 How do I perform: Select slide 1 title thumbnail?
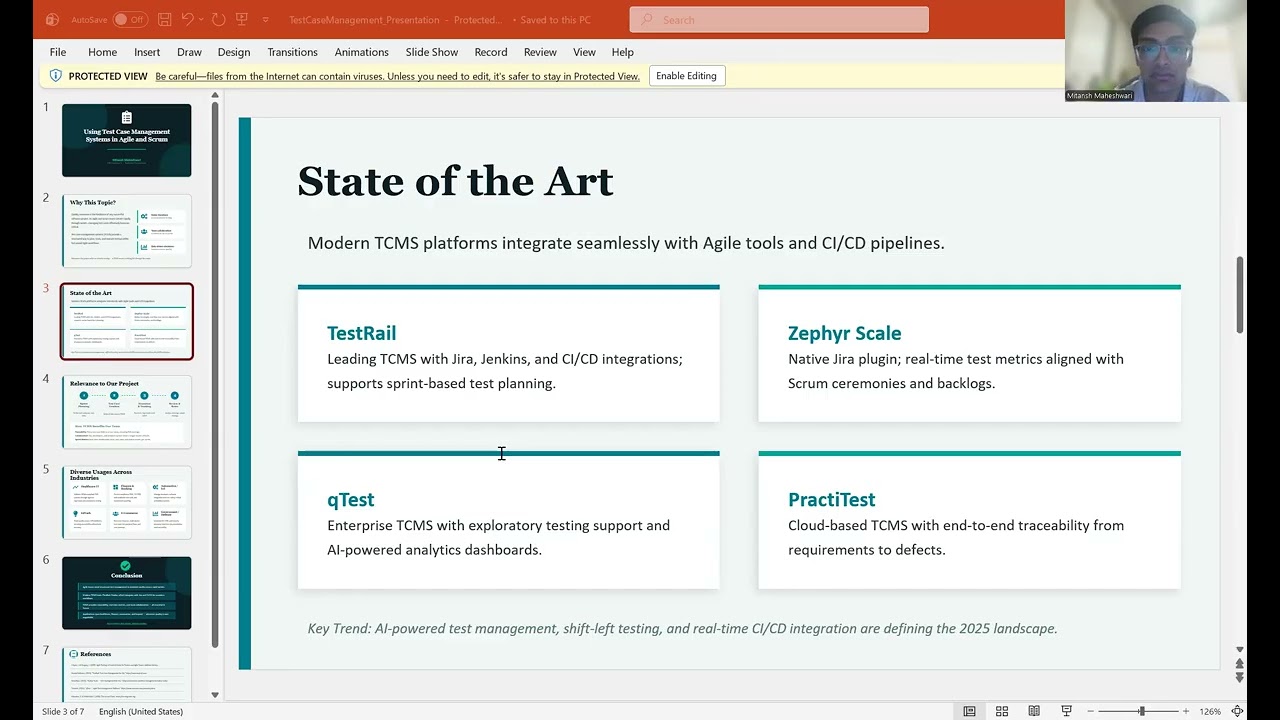point(126,140)
